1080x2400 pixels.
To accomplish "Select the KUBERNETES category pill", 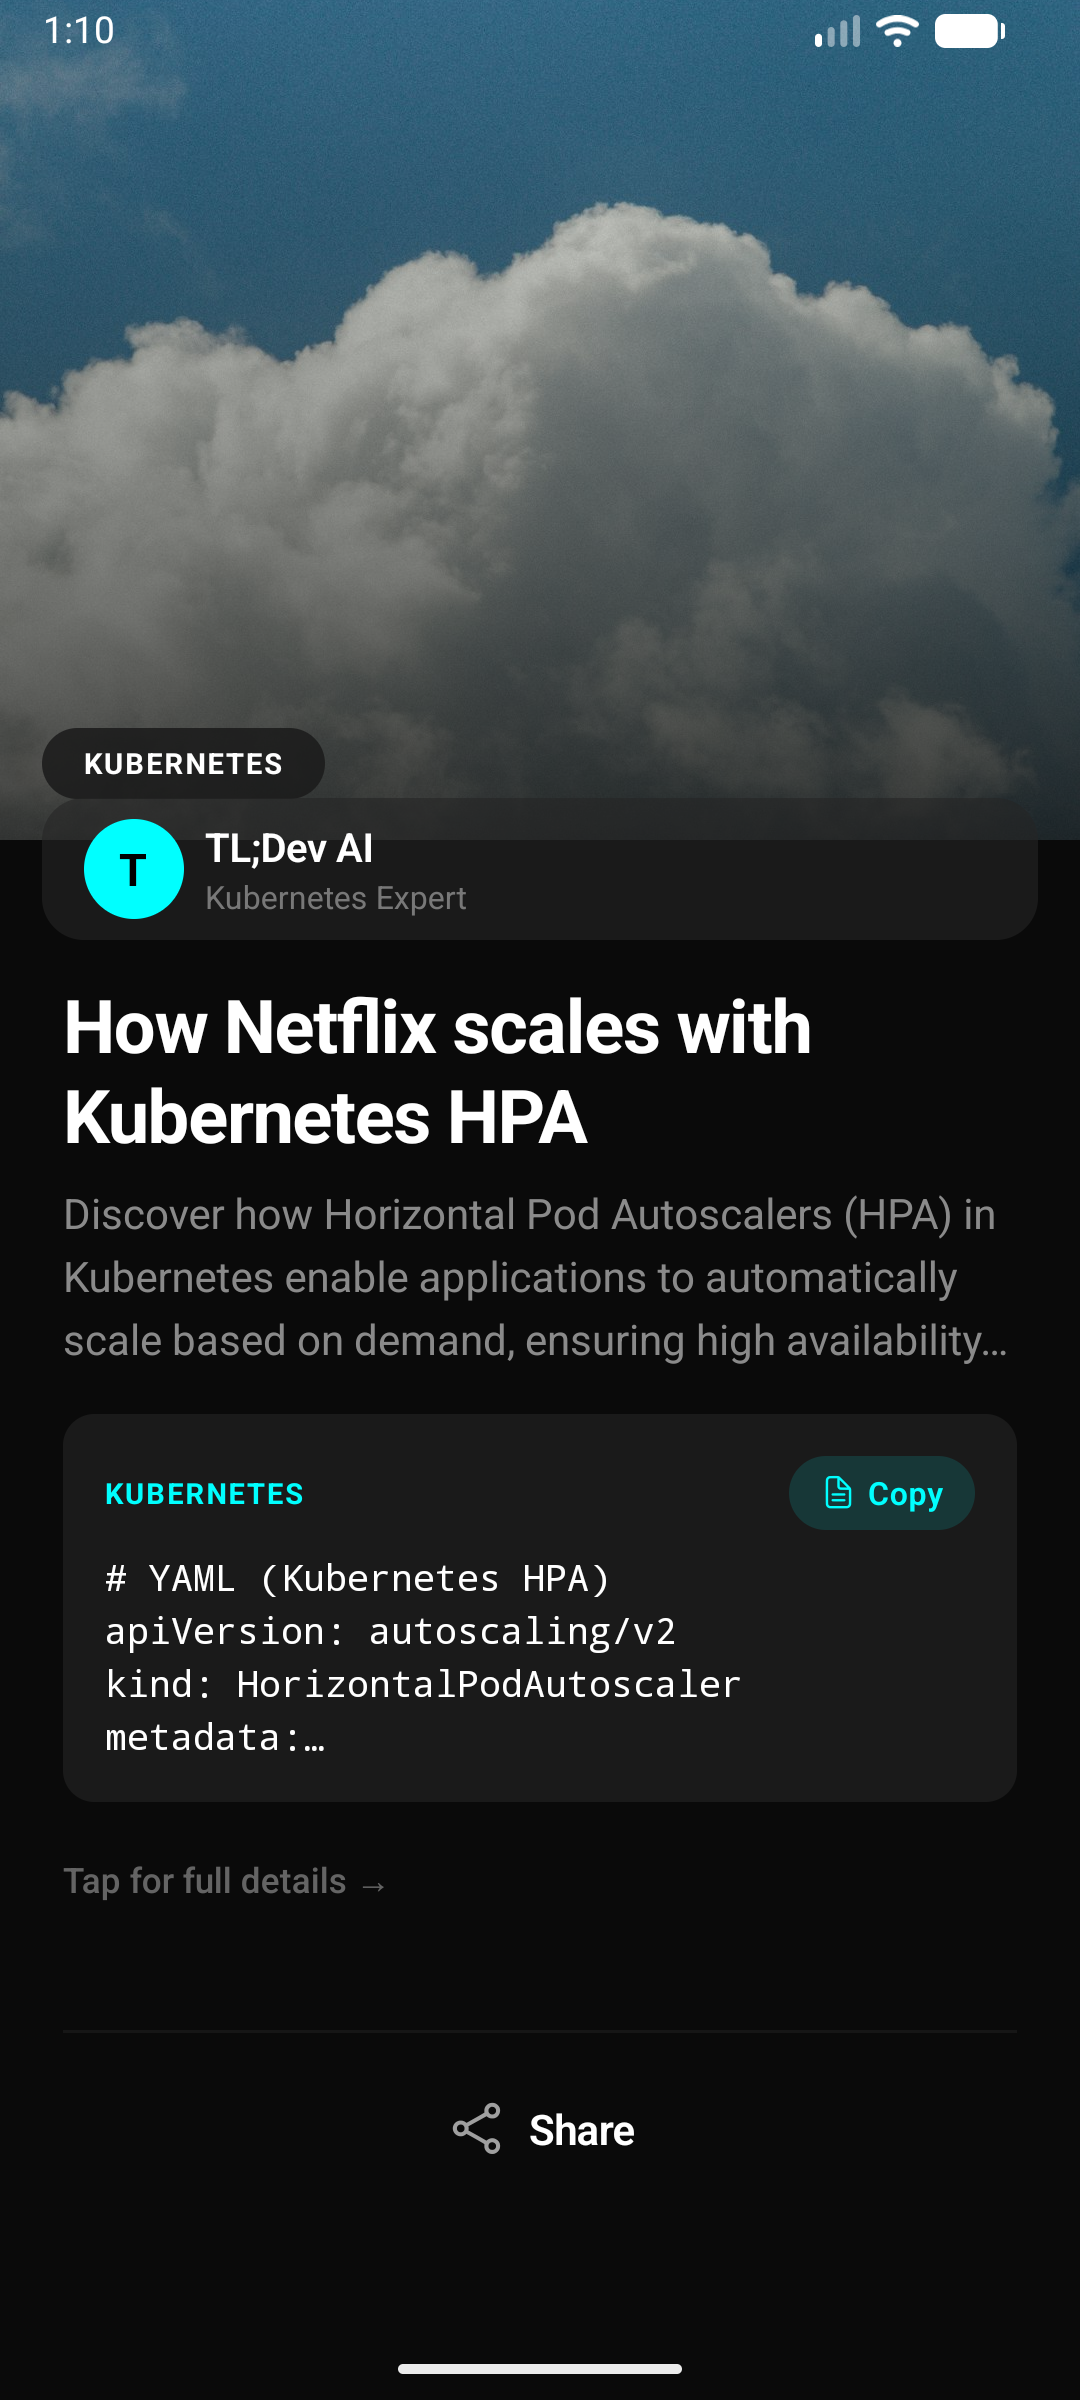I will click(x=183, y=763).
